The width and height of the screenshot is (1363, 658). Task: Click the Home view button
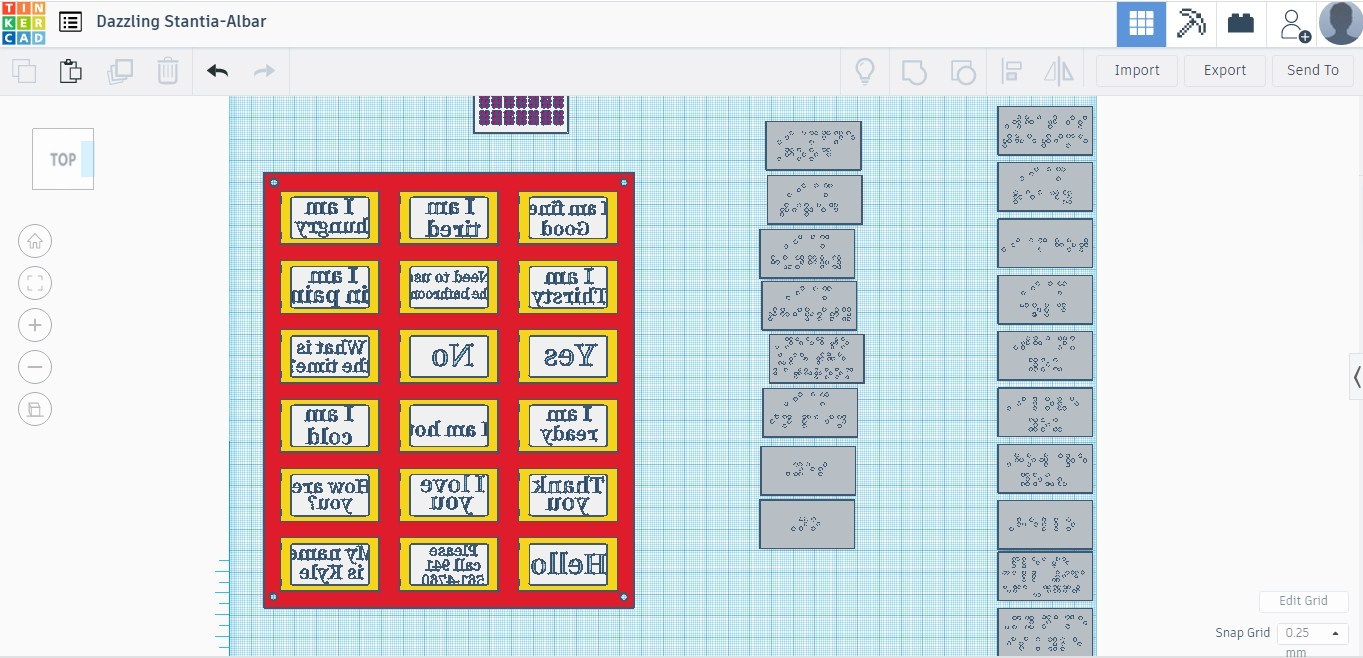tap(35, 241)
